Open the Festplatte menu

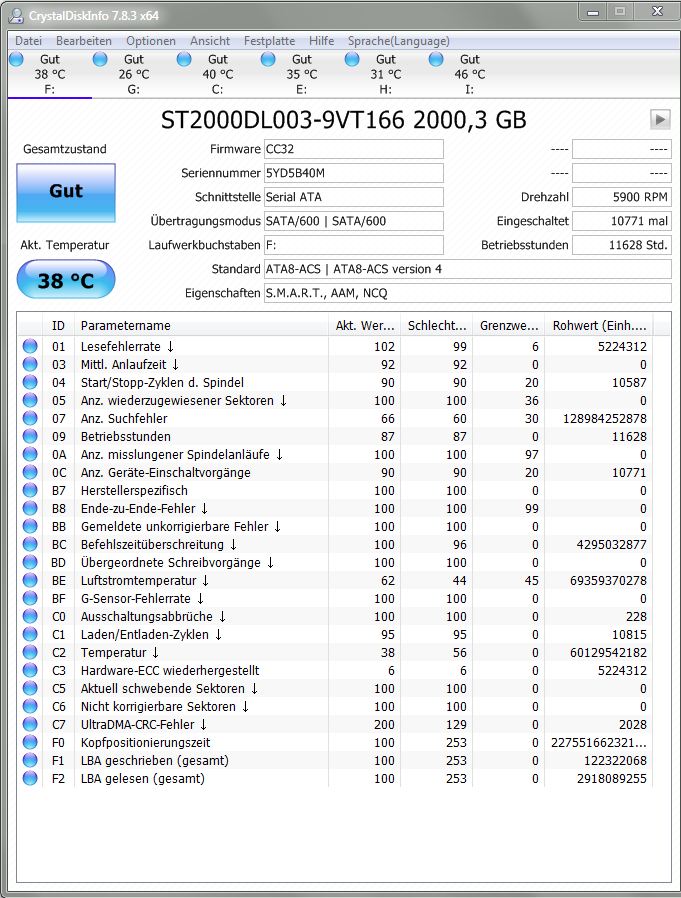coord(269,41)
